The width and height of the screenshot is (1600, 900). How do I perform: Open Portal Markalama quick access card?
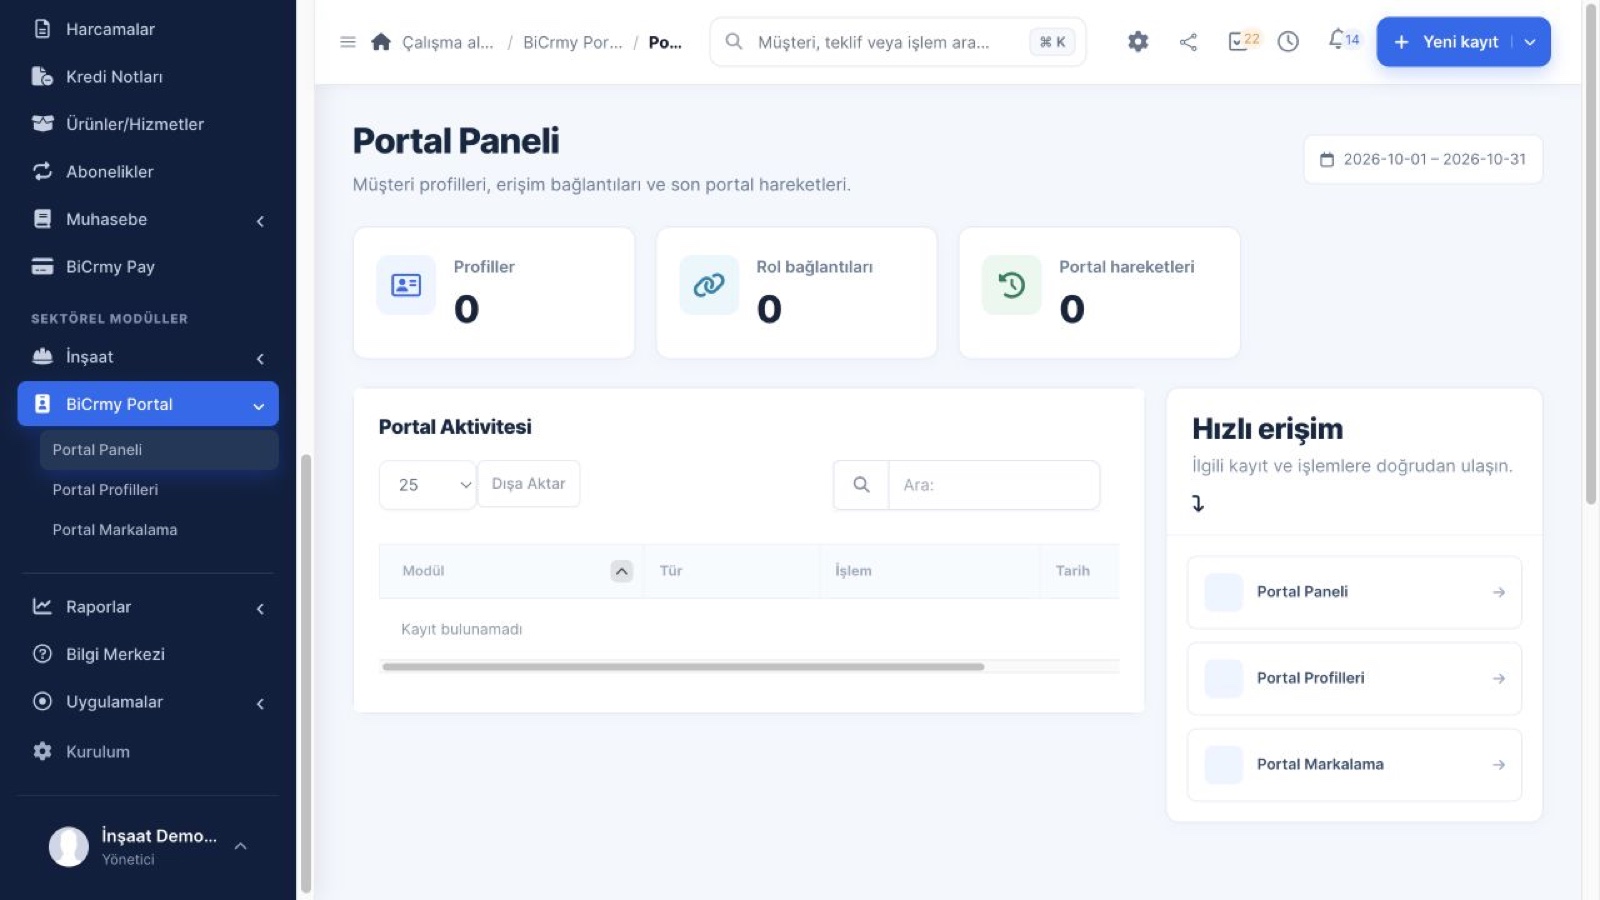[x=1354, y=764]
